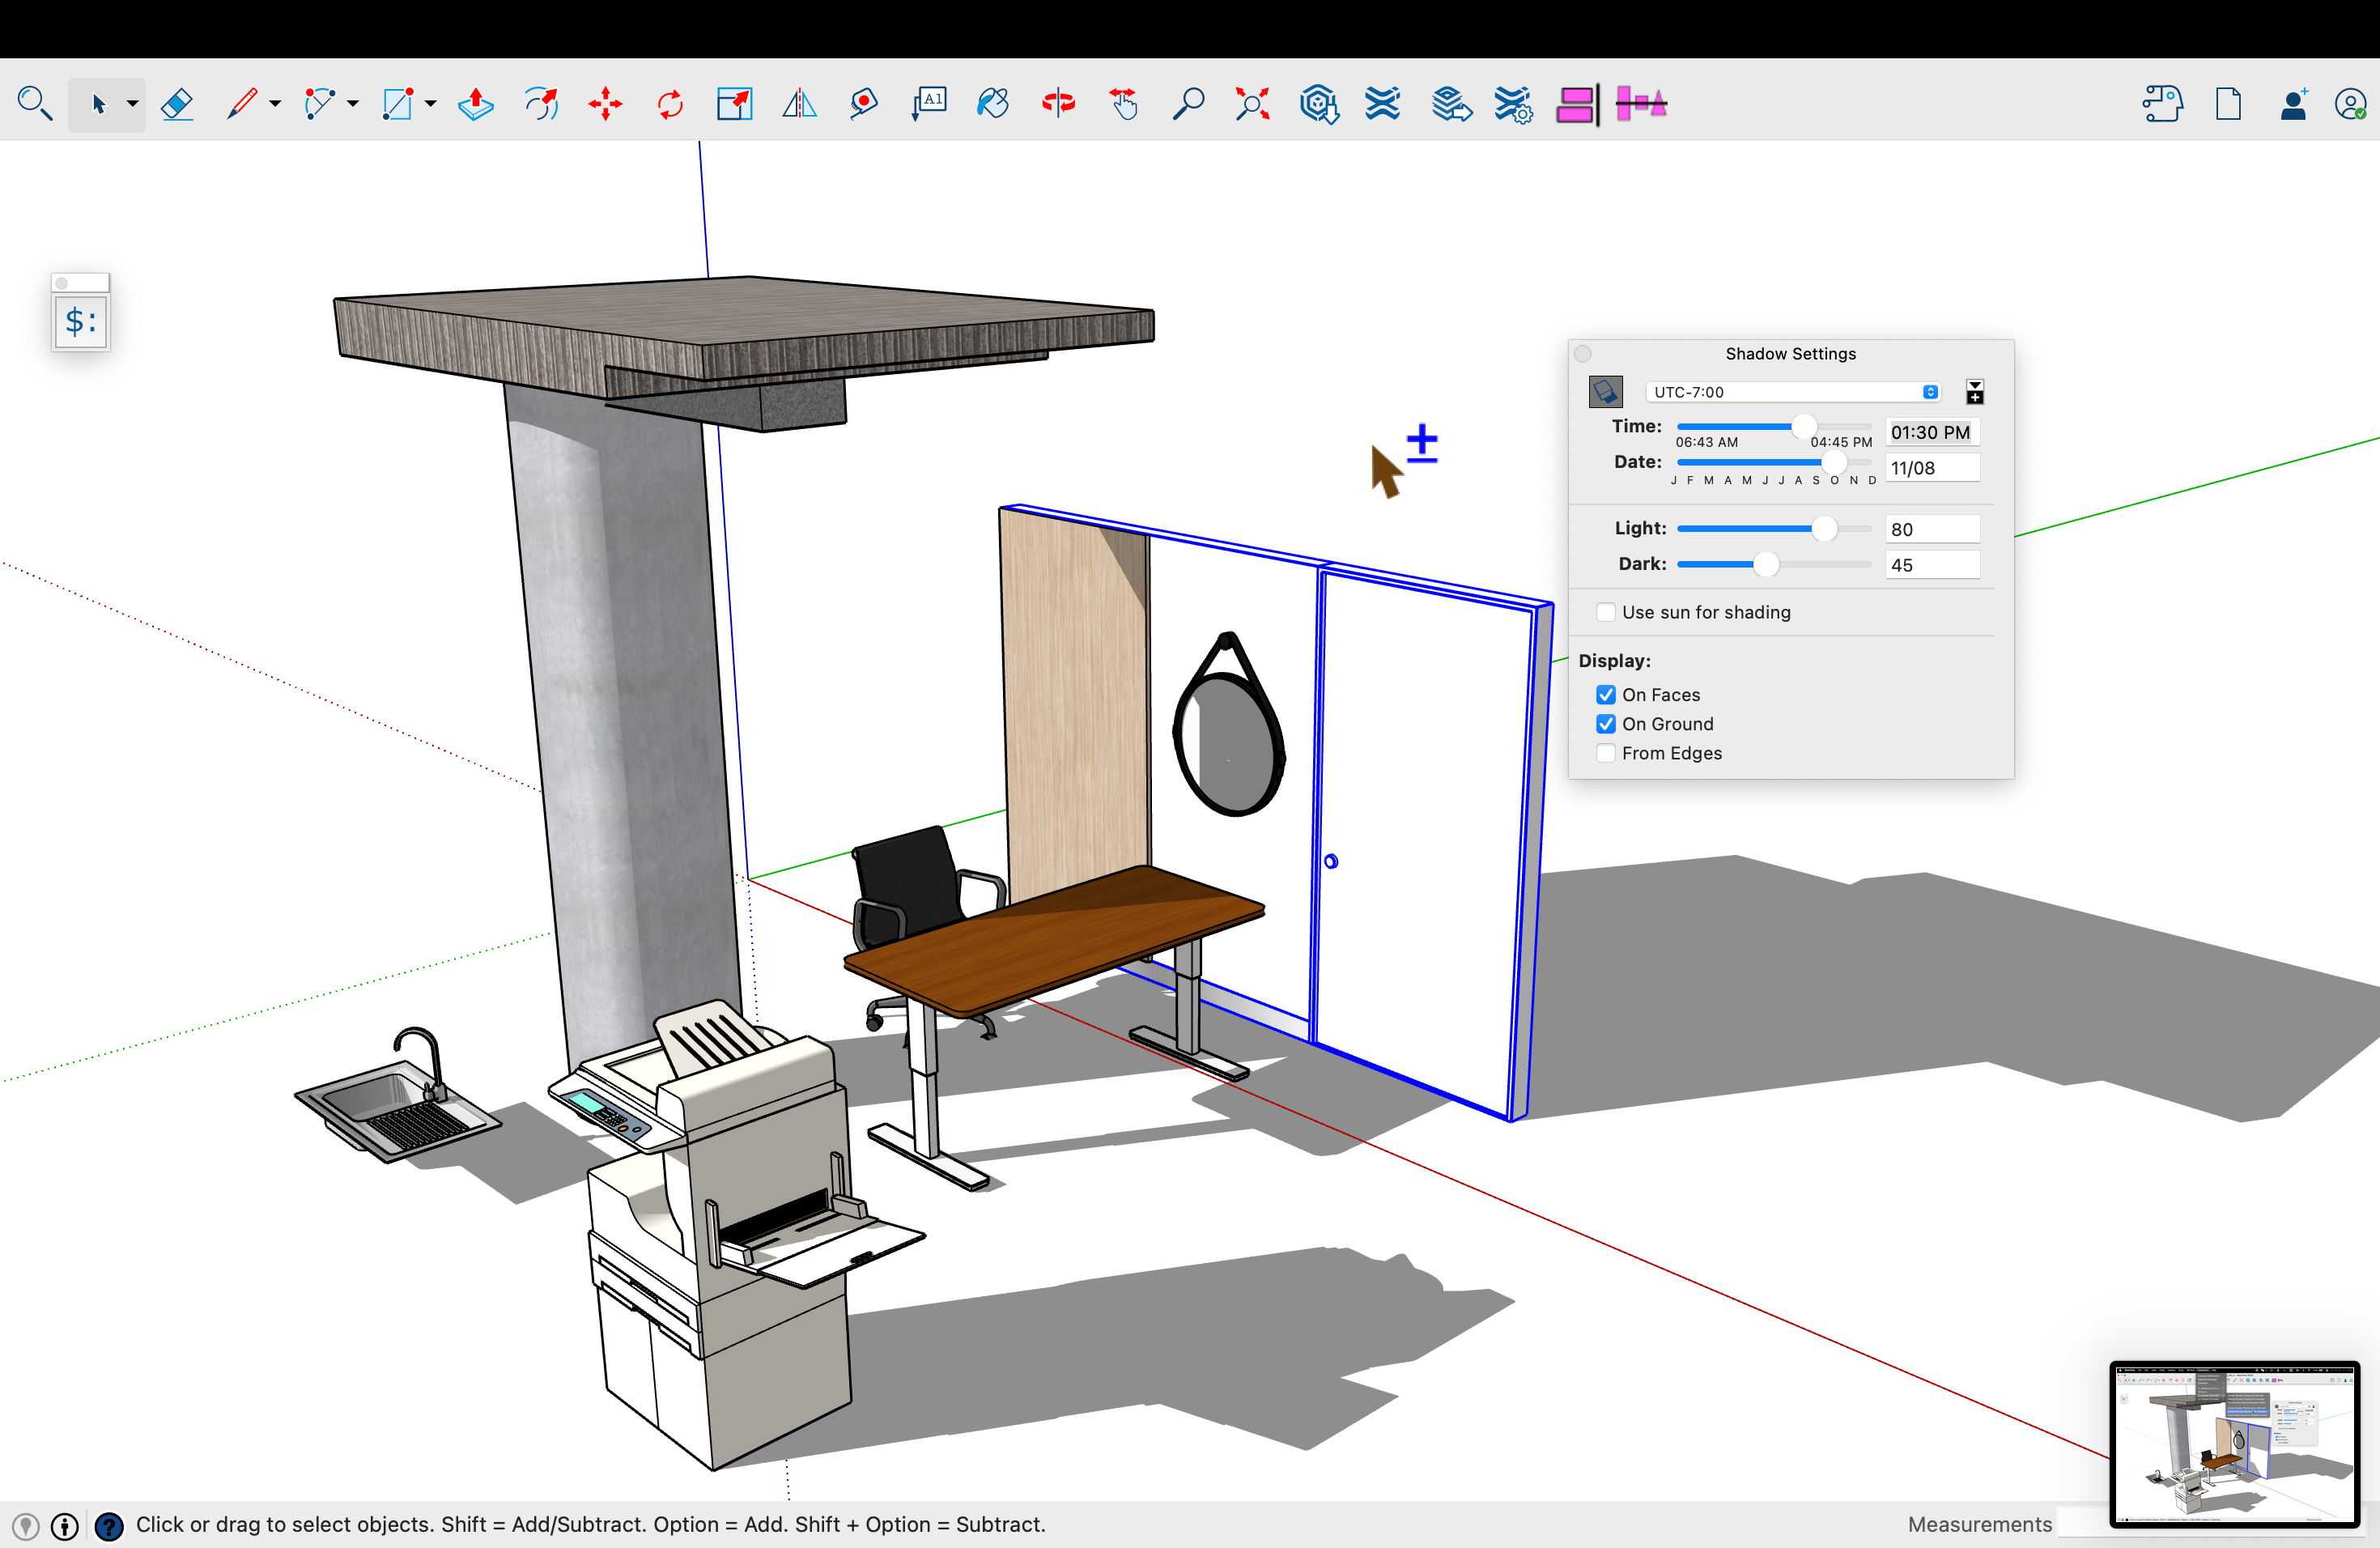Enable From Edges shadows
2380x1548 pixels.
click(1606, 753)
